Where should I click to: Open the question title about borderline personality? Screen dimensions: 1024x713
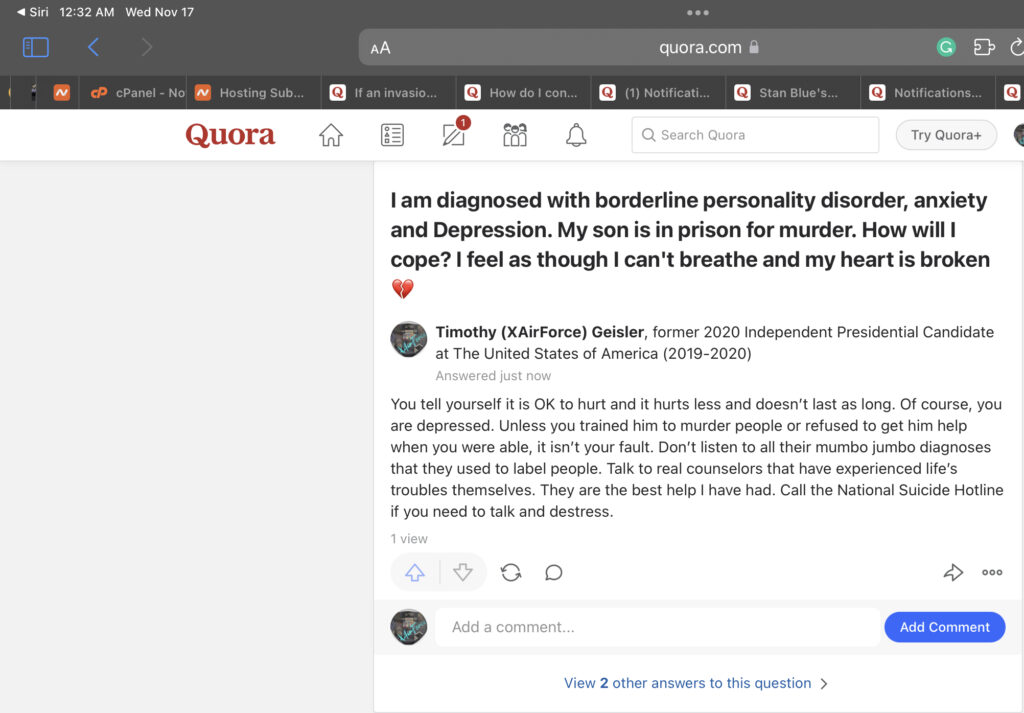690,243
